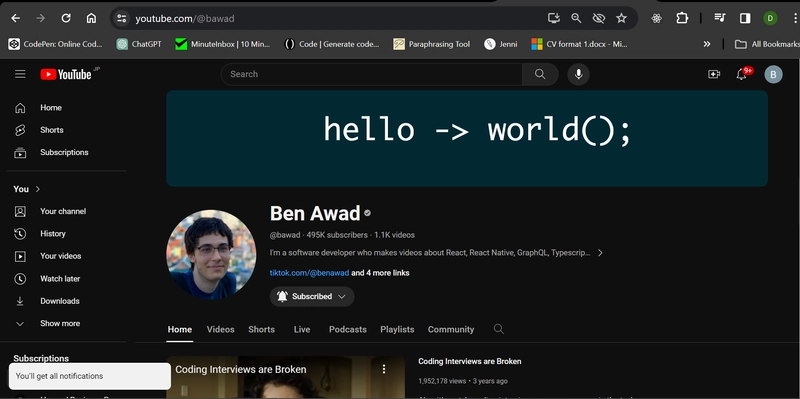
Task: Open the browser home page icon
Action: coord(91,18)
